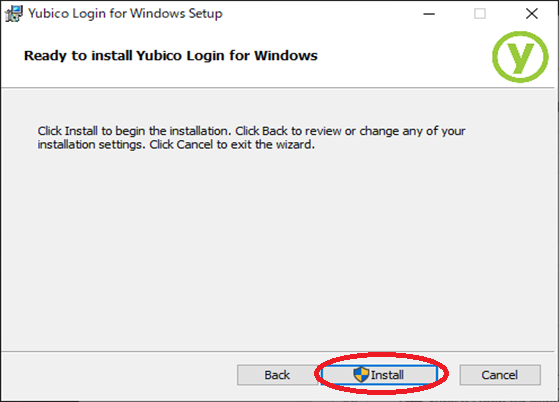Click the Install button to begin installation
Viewport: 559px width, 402px height.
click(379, 375)
